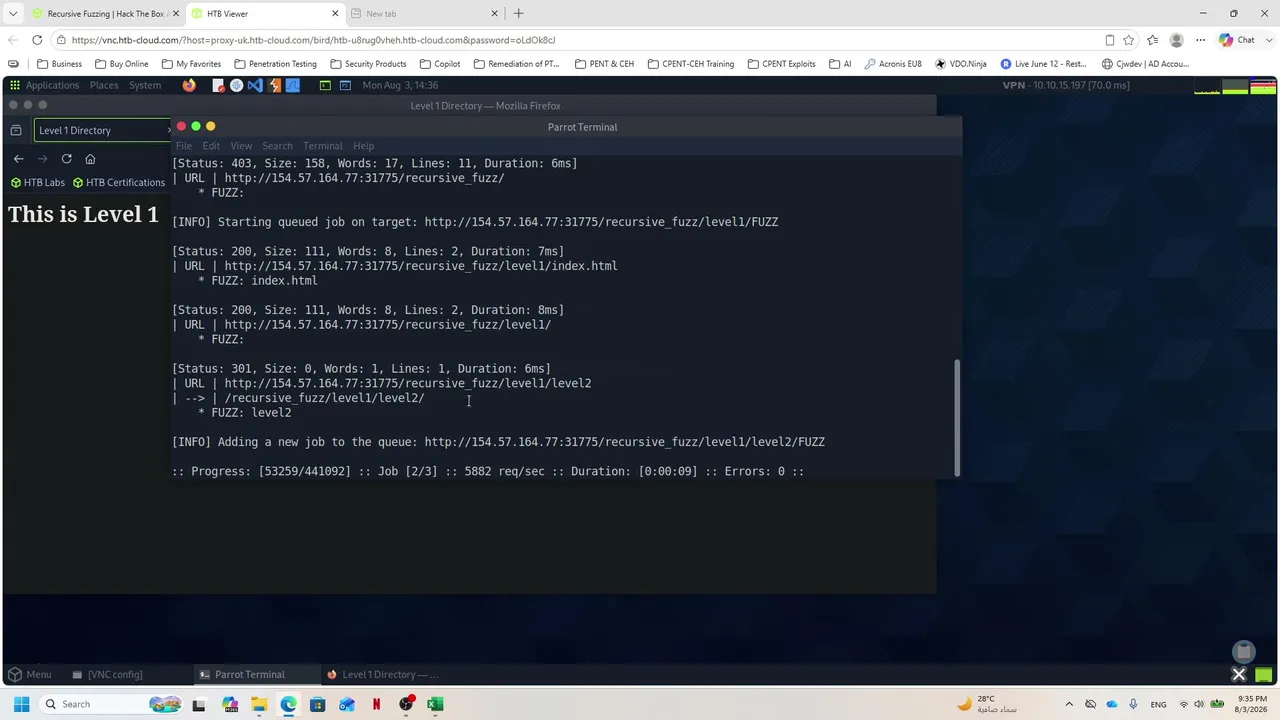Image resolution: width=1280 pixels, height=720 pixels.
Task: Open the Edge profile avatar
Action: [x=1177, y=40]
